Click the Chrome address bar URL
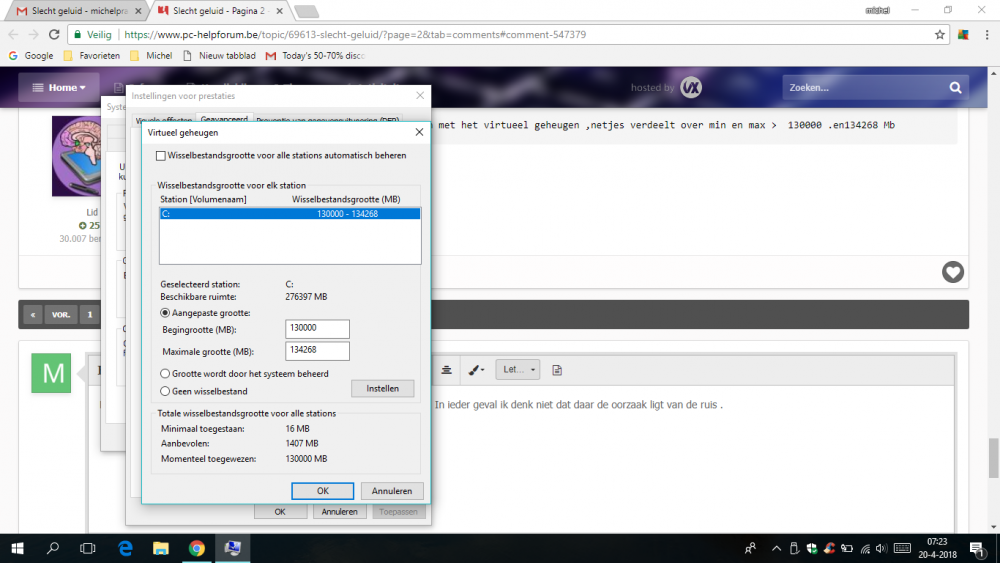 click(355, 34)
